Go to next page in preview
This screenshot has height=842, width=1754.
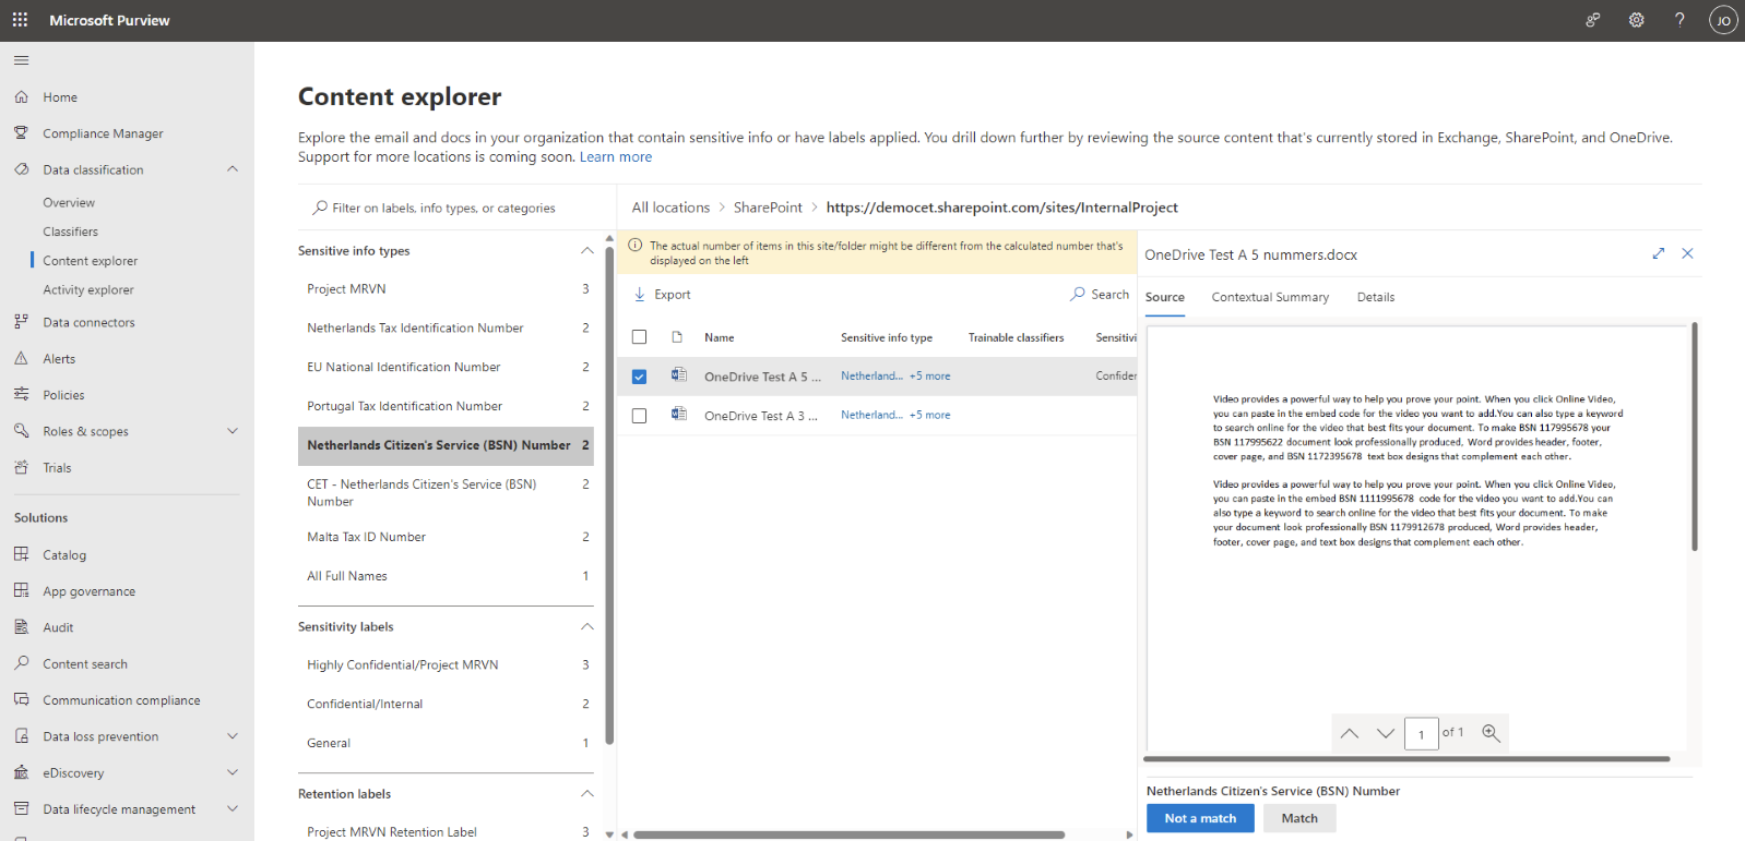1386,733
